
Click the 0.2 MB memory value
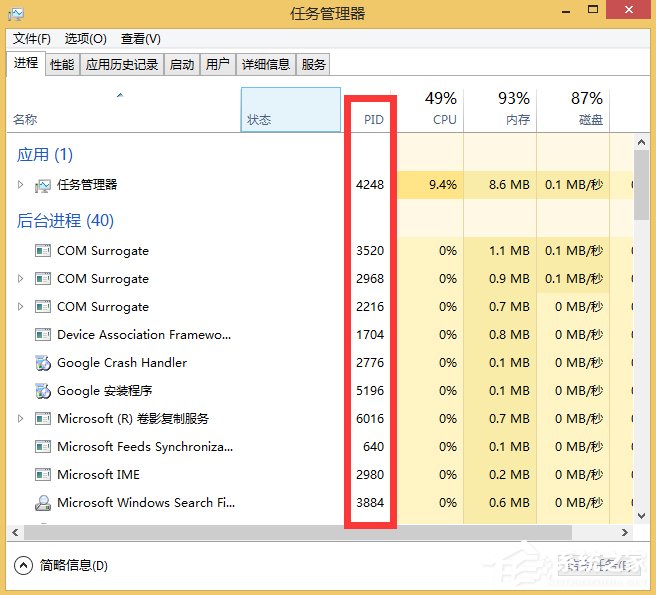tap(509, 474)
